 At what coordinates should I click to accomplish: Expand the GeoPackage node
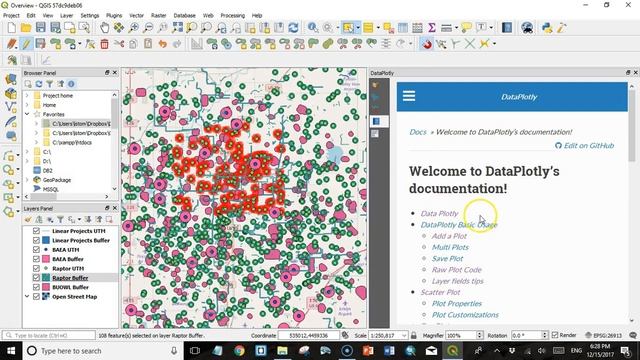pyautogui.click(x=27, y=180)
